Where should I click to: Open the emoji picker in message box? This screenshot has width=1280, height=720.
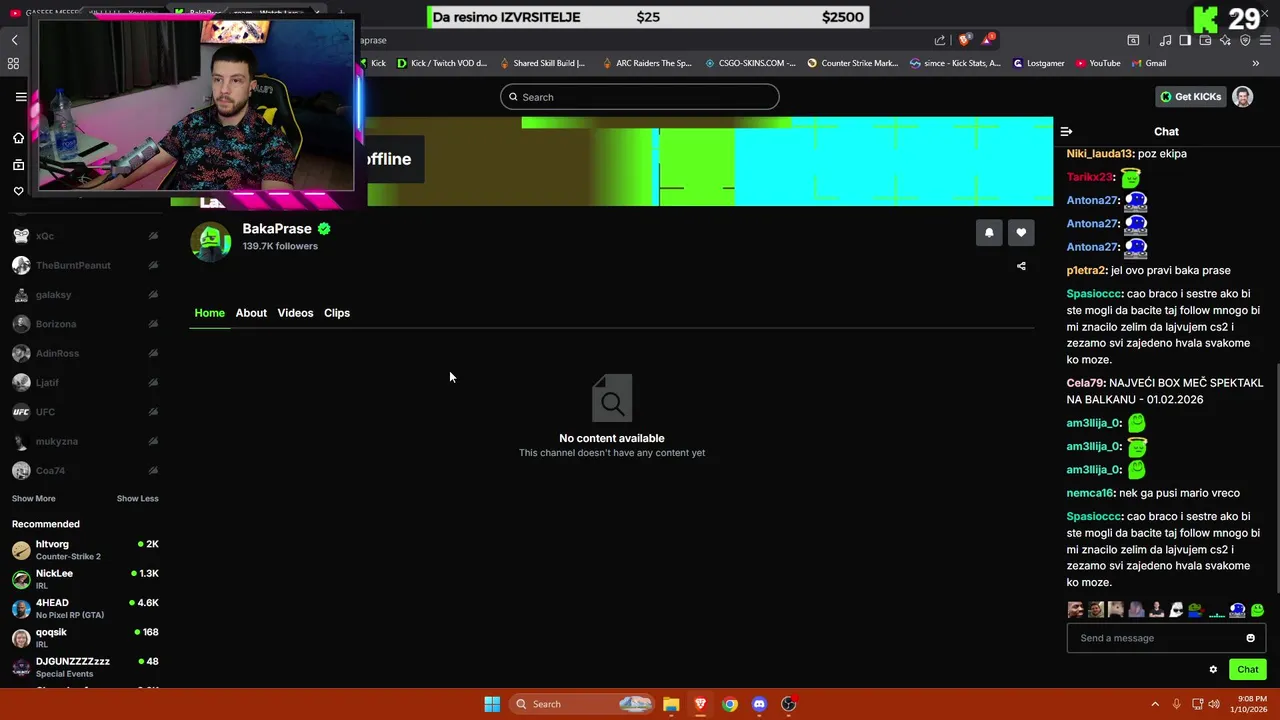pyautogui.click(x=1250, y=638)
